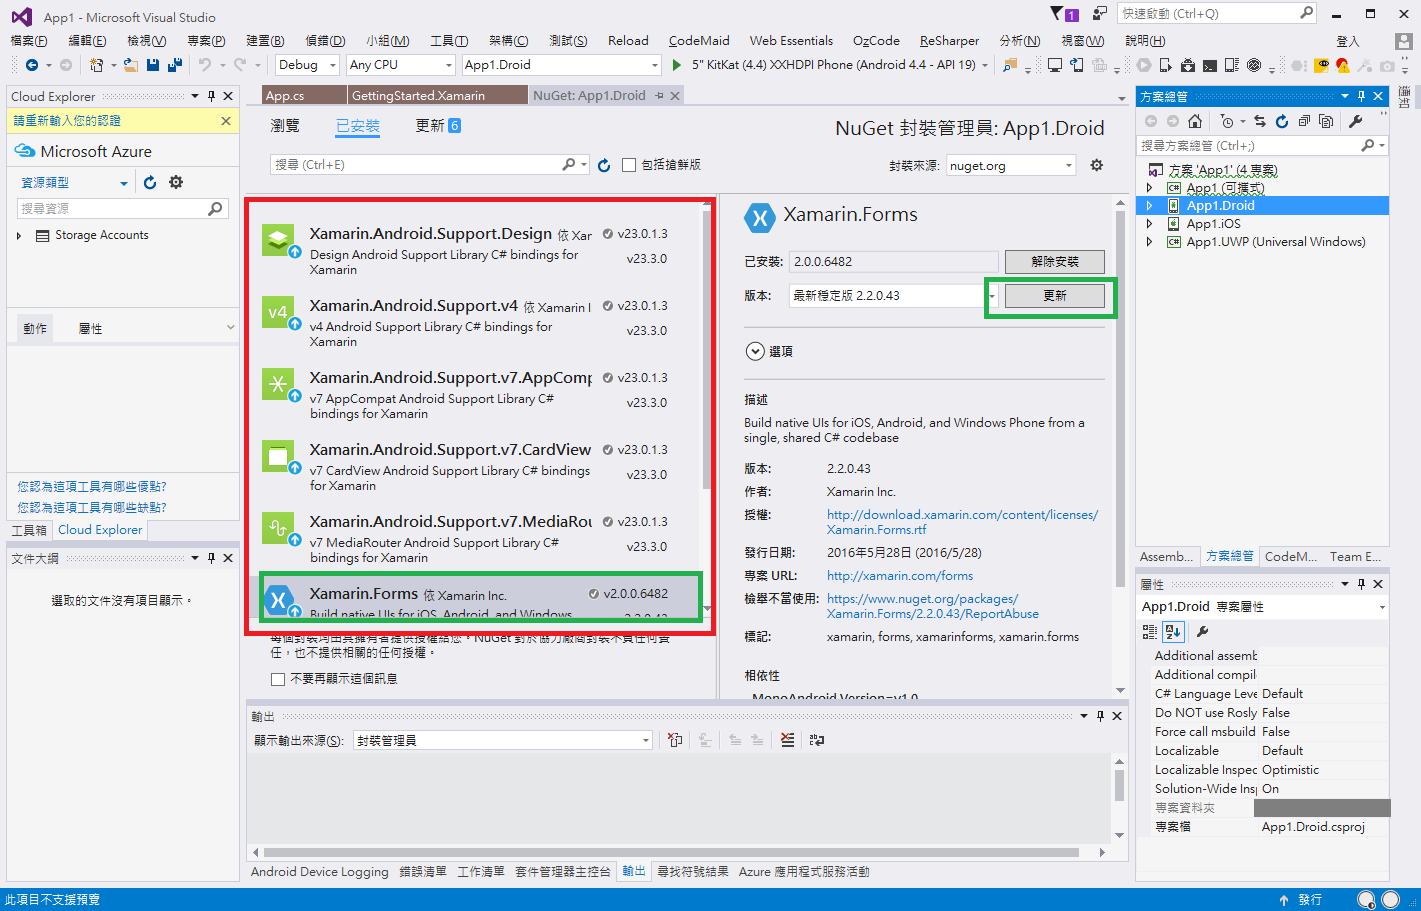Switch to Android Device Logging tab

[x=319, y=872]
